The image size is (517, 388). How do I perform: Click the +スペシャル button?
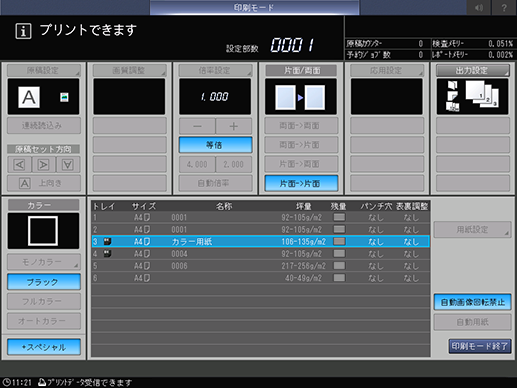44,347
